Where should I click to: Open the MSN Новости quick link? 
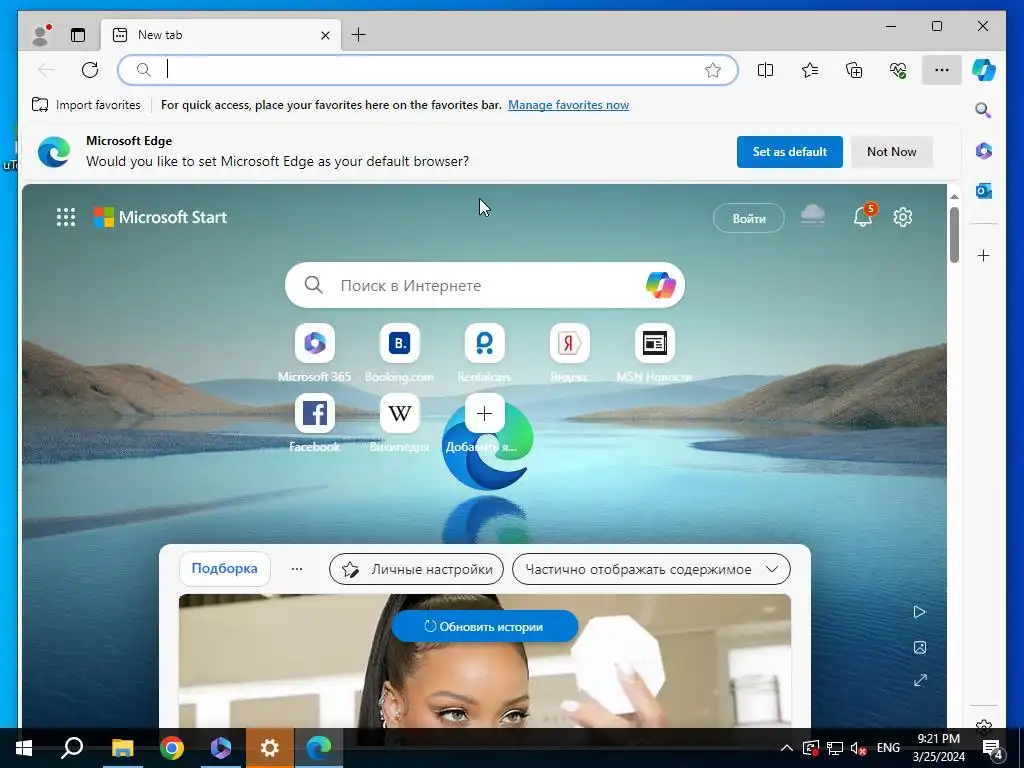pyautogui.click(x=654, y=353)
